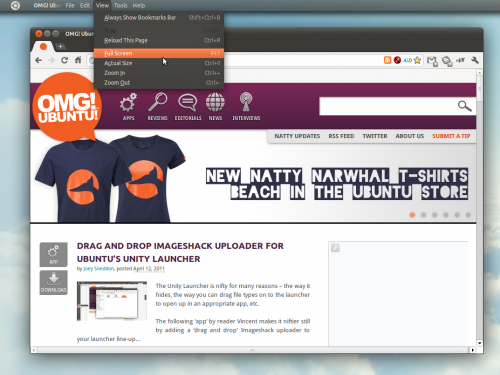Image resolution: width=500 pixels, height=375 pixels.
Task: Select second carousel dot
Action: [x=423, y=215]
